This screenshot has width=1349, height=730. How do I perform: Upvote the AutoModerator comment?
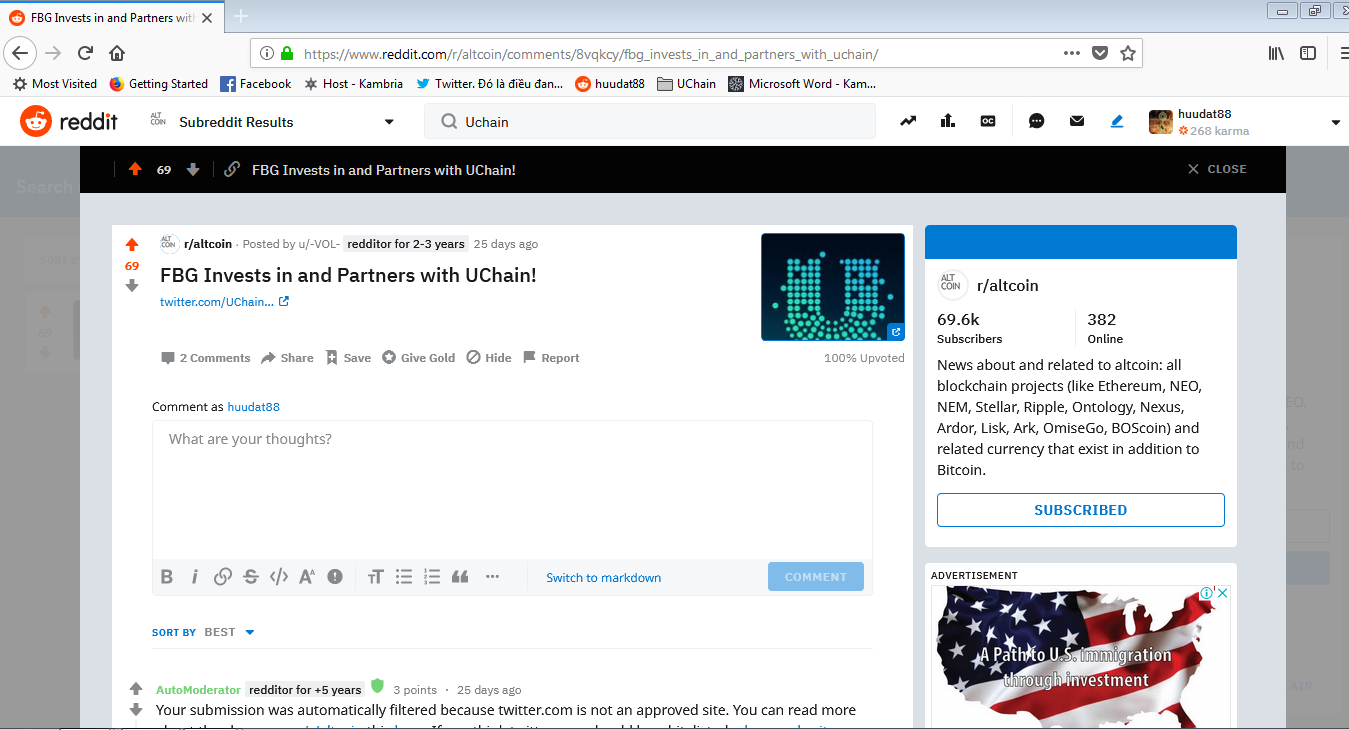point(136,689)
